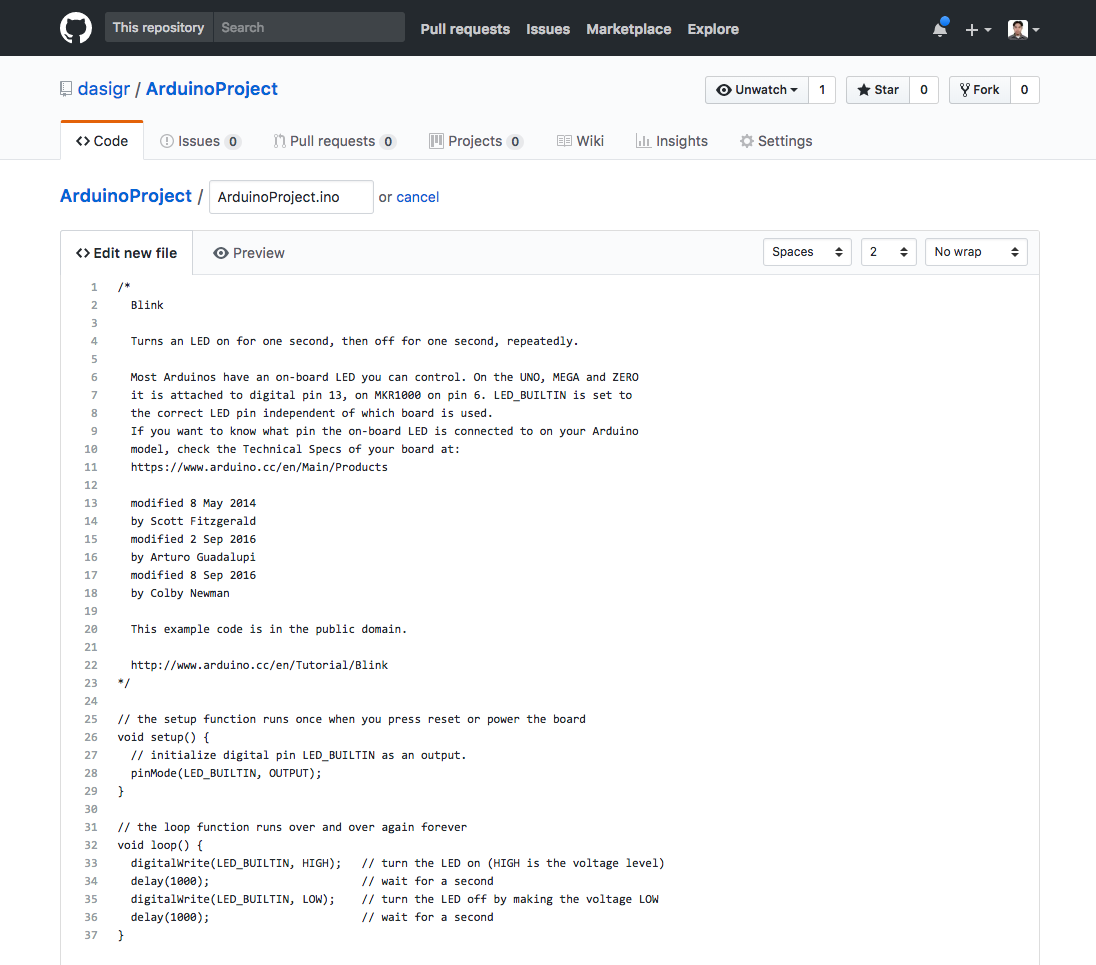Open the Issues tab

[x=200, y=141]
